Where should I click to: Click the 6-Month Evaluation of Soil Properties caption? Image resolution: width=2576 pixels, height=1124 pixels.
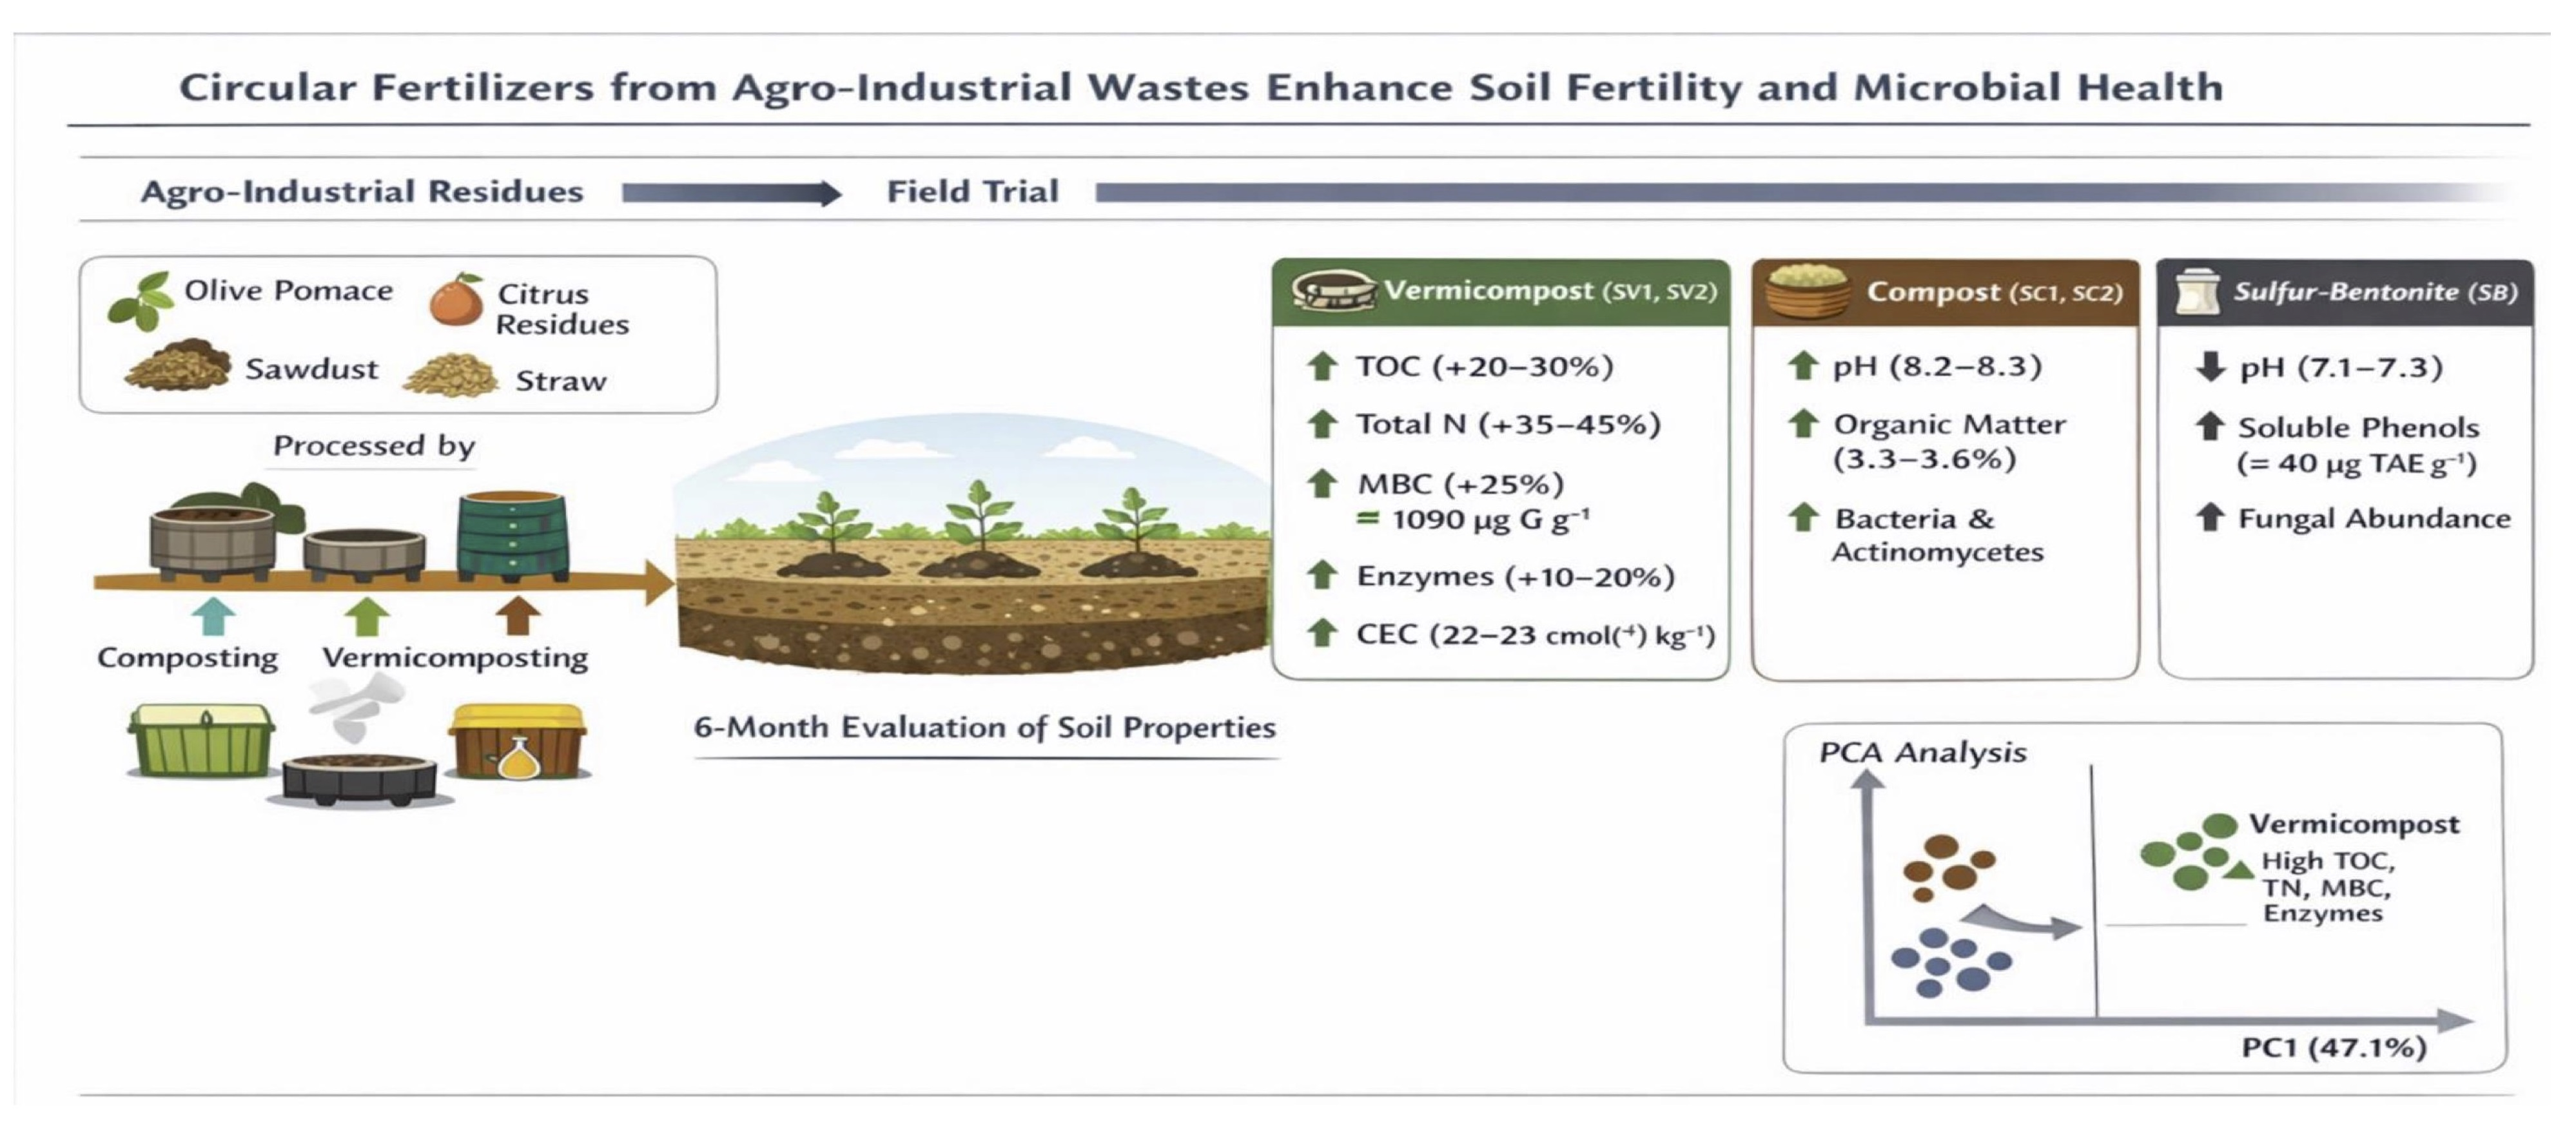984,727
